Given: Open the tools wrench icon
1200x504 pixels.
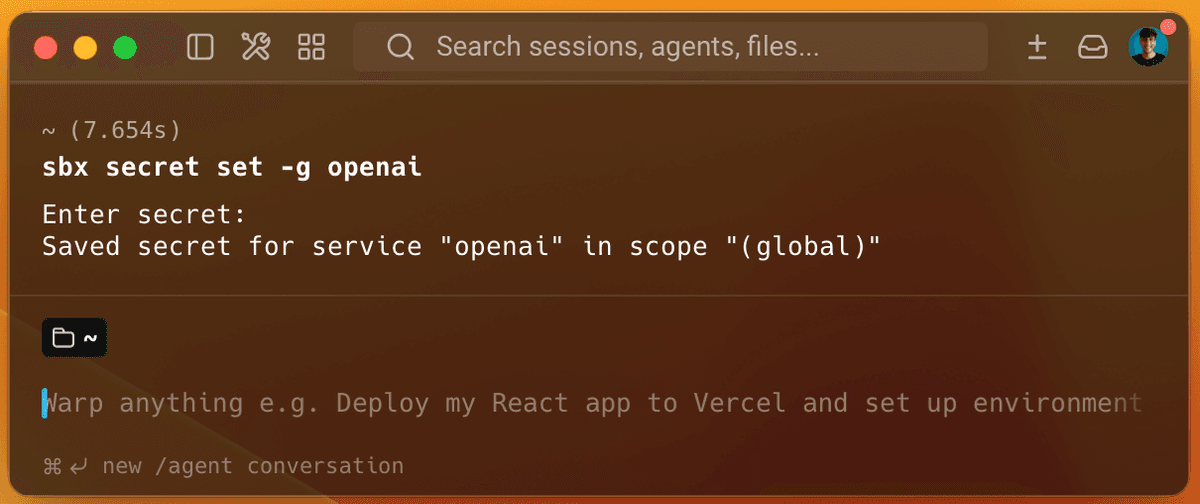Looking at the screenshot, I should tap(256, 47).
